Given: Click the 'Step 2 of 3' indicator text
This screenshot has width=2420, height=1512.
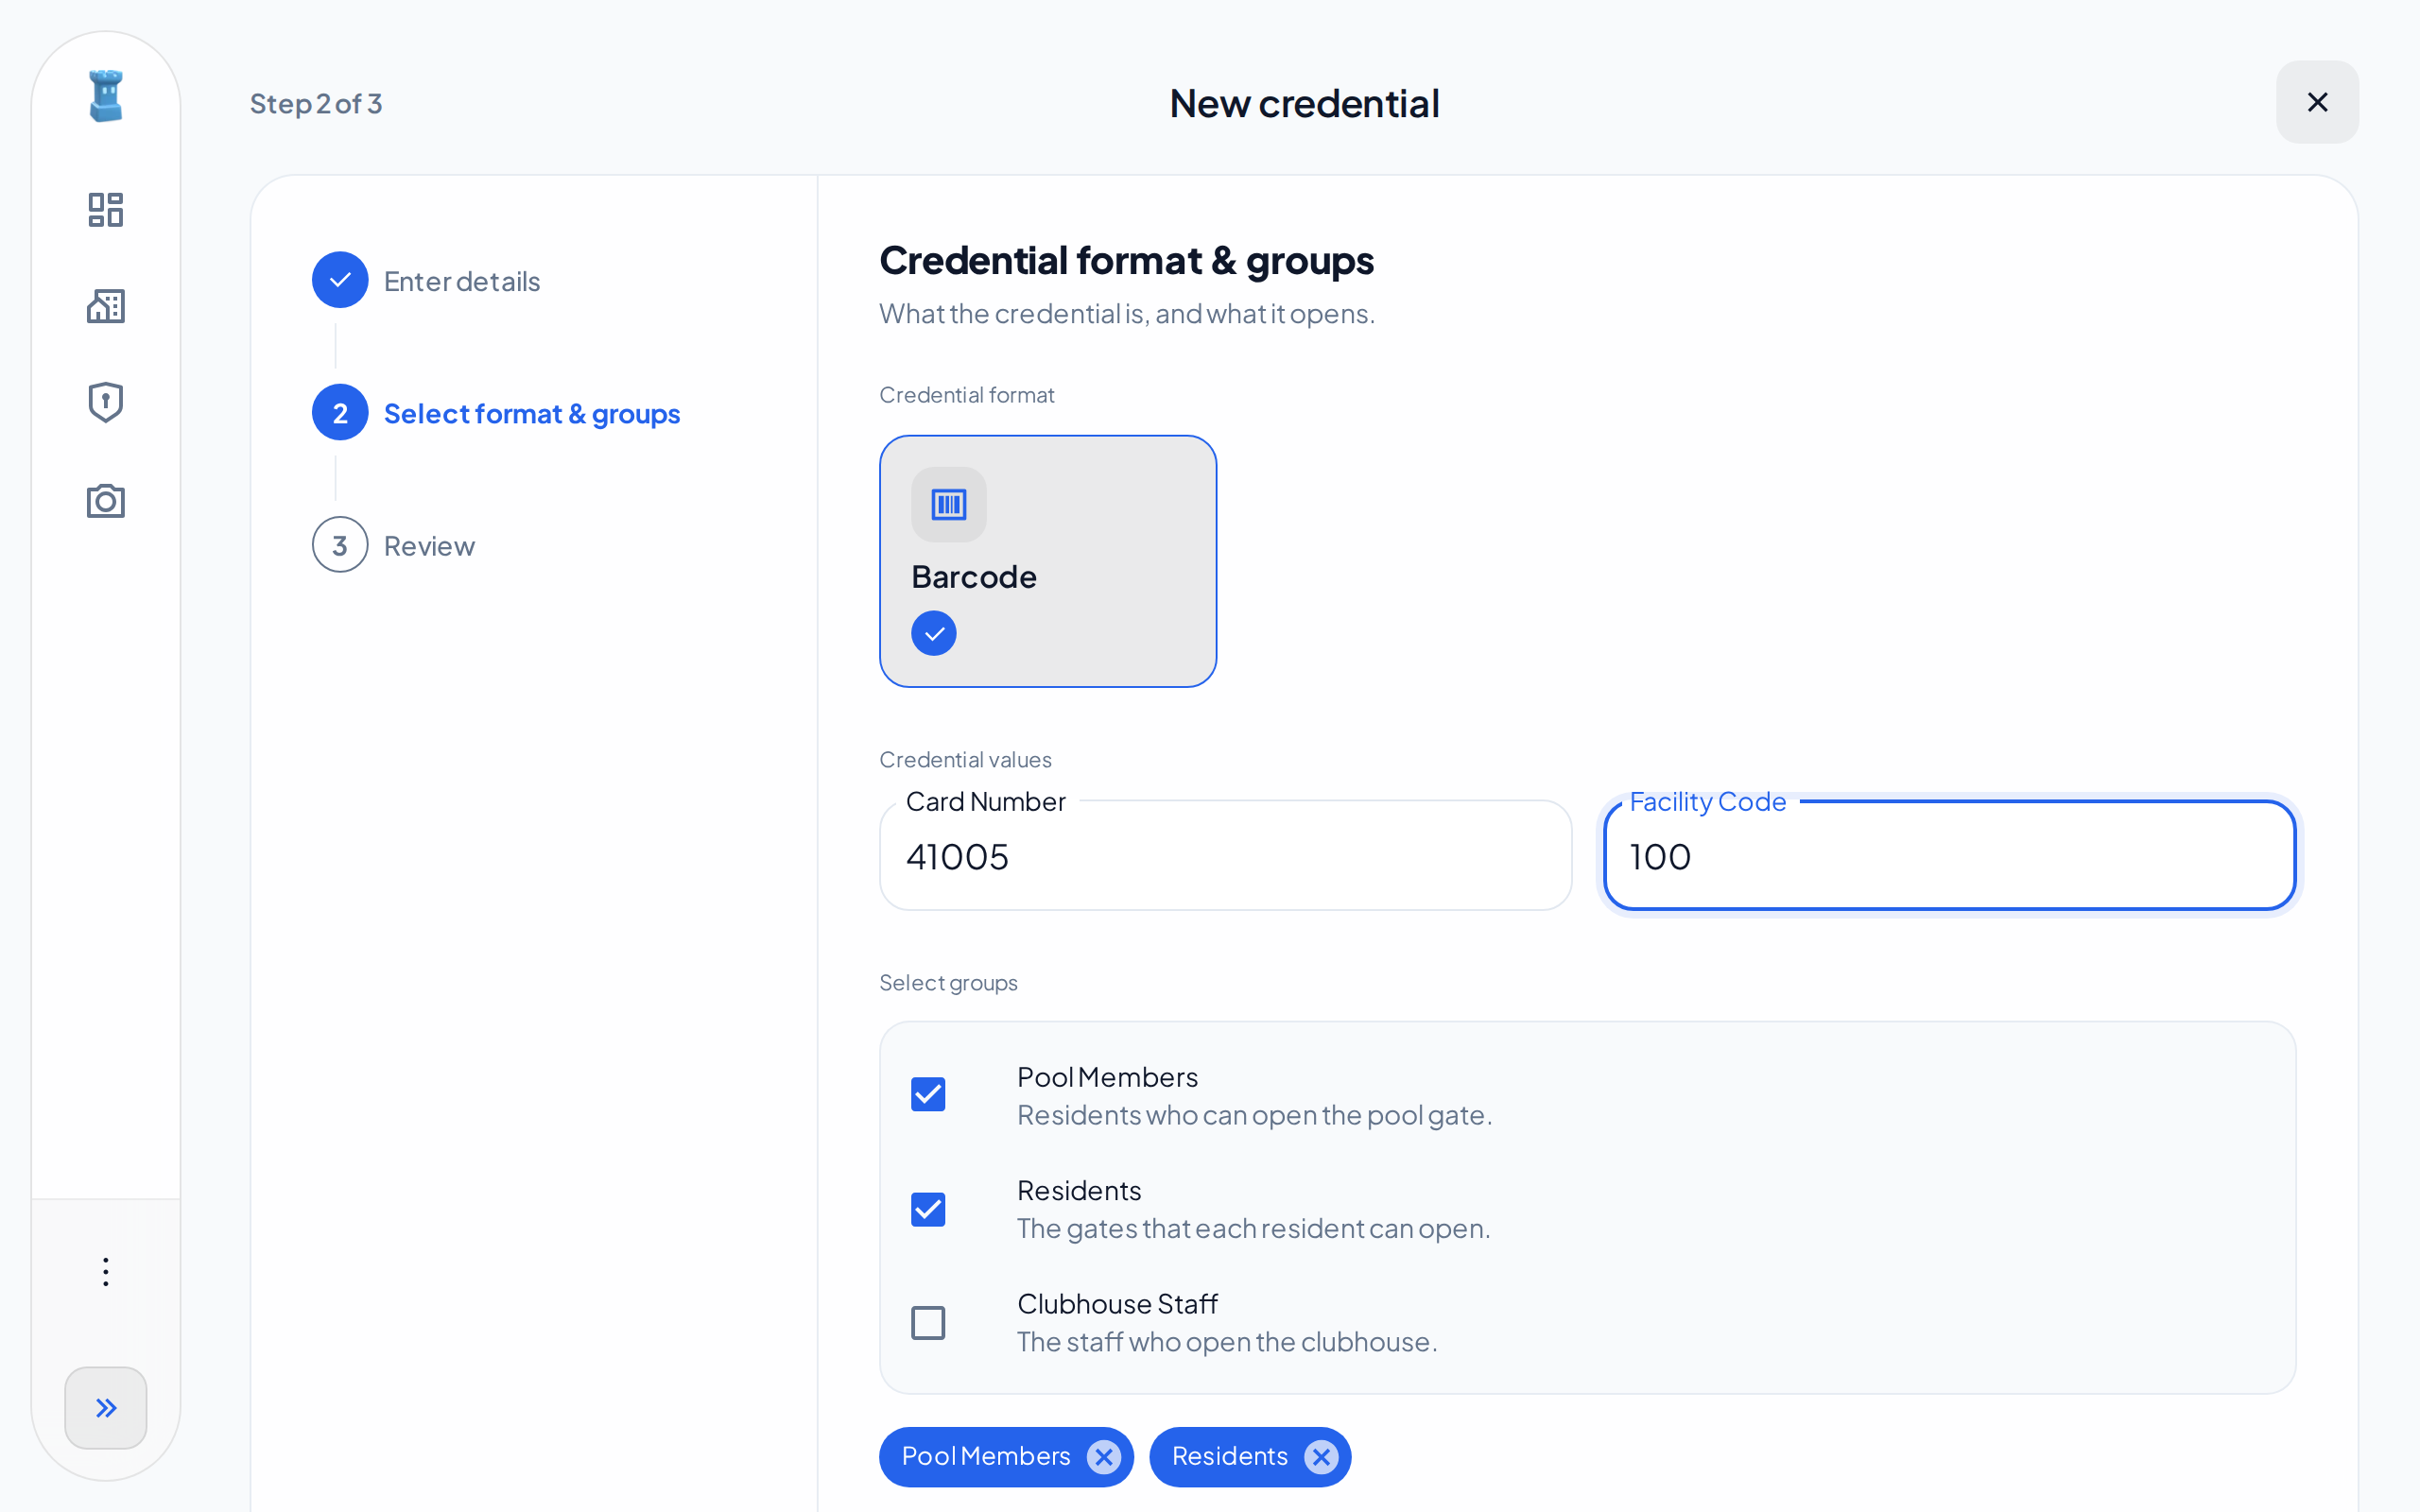Looking at the screenshot, I should point(316,103).
